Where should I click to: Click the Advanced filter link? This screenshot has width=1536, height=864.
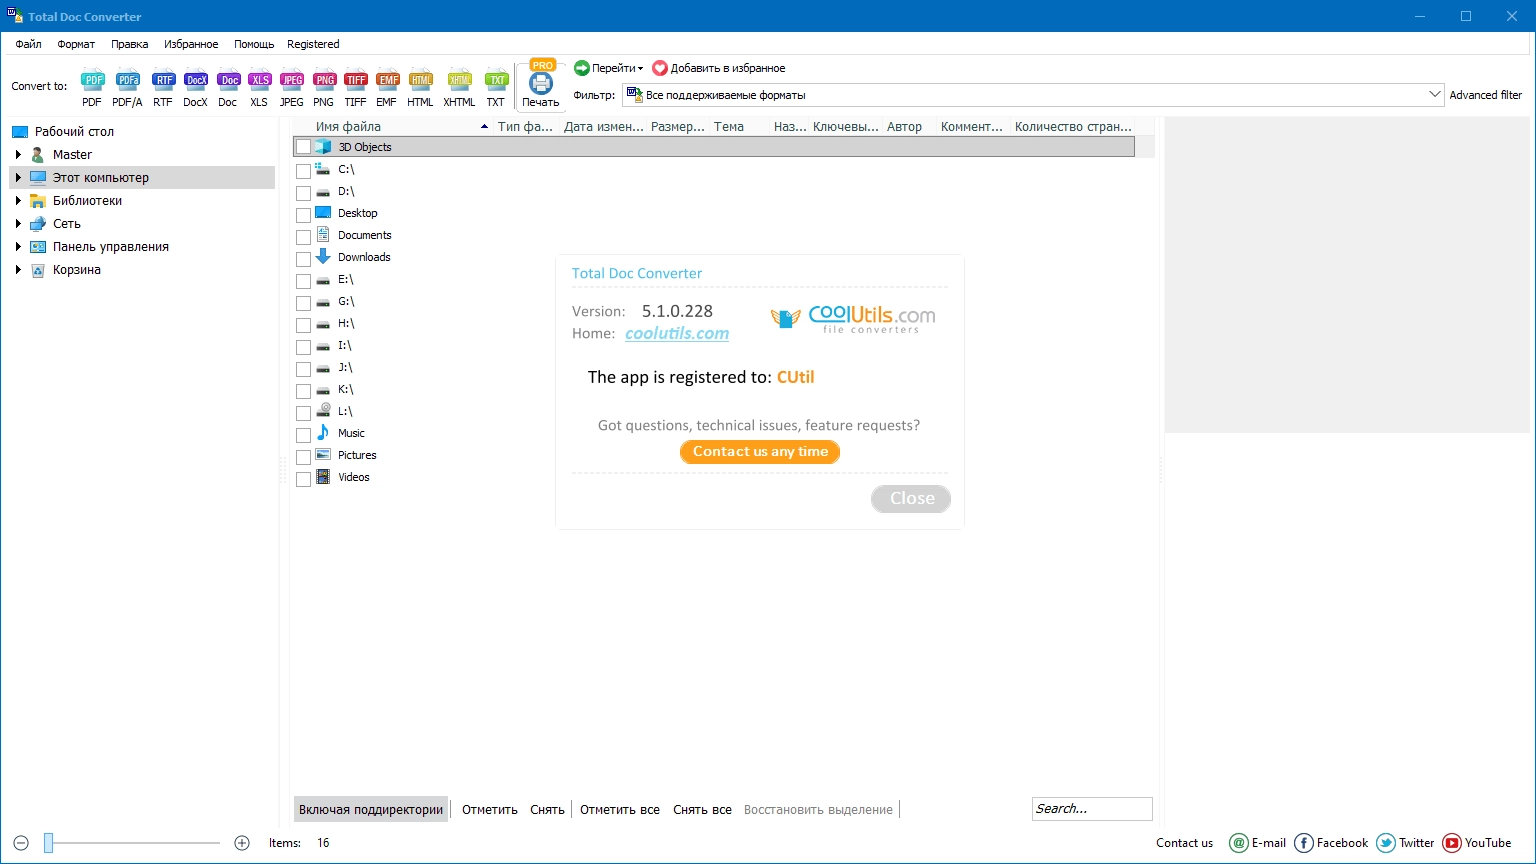(1486, 95)
